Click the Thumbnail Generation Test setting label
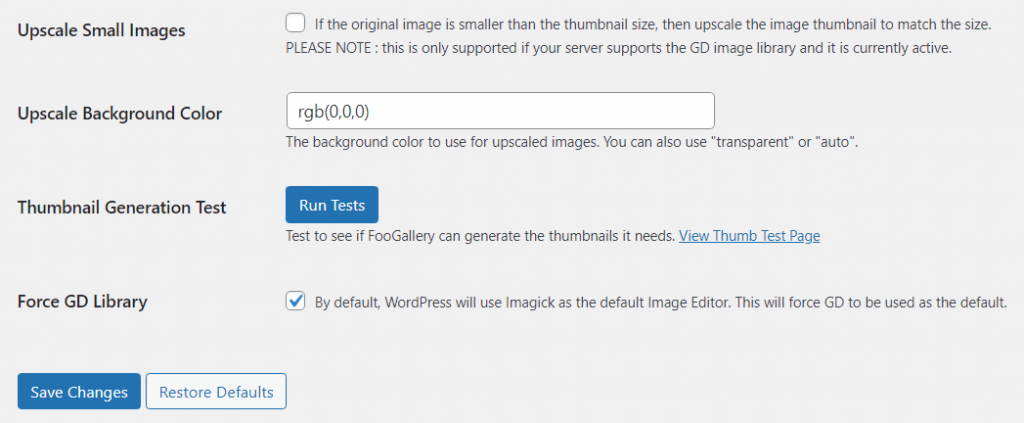Screen dimensions: 1024x423 122,207
